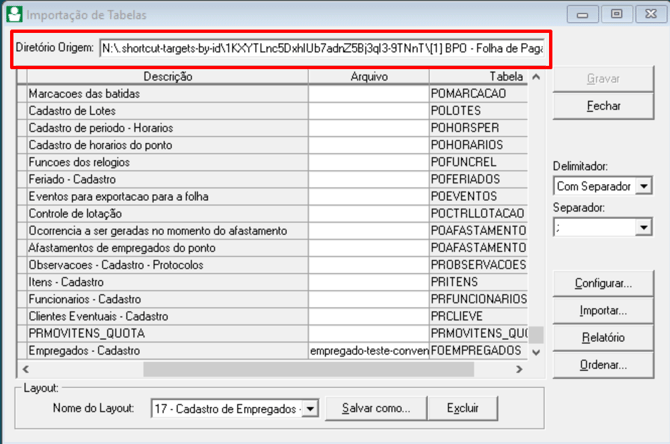Viewport: 670px width, 444px height.
Task: Click the Arquivo cell for Empregados - Cadastro
Action: point(367,351)
